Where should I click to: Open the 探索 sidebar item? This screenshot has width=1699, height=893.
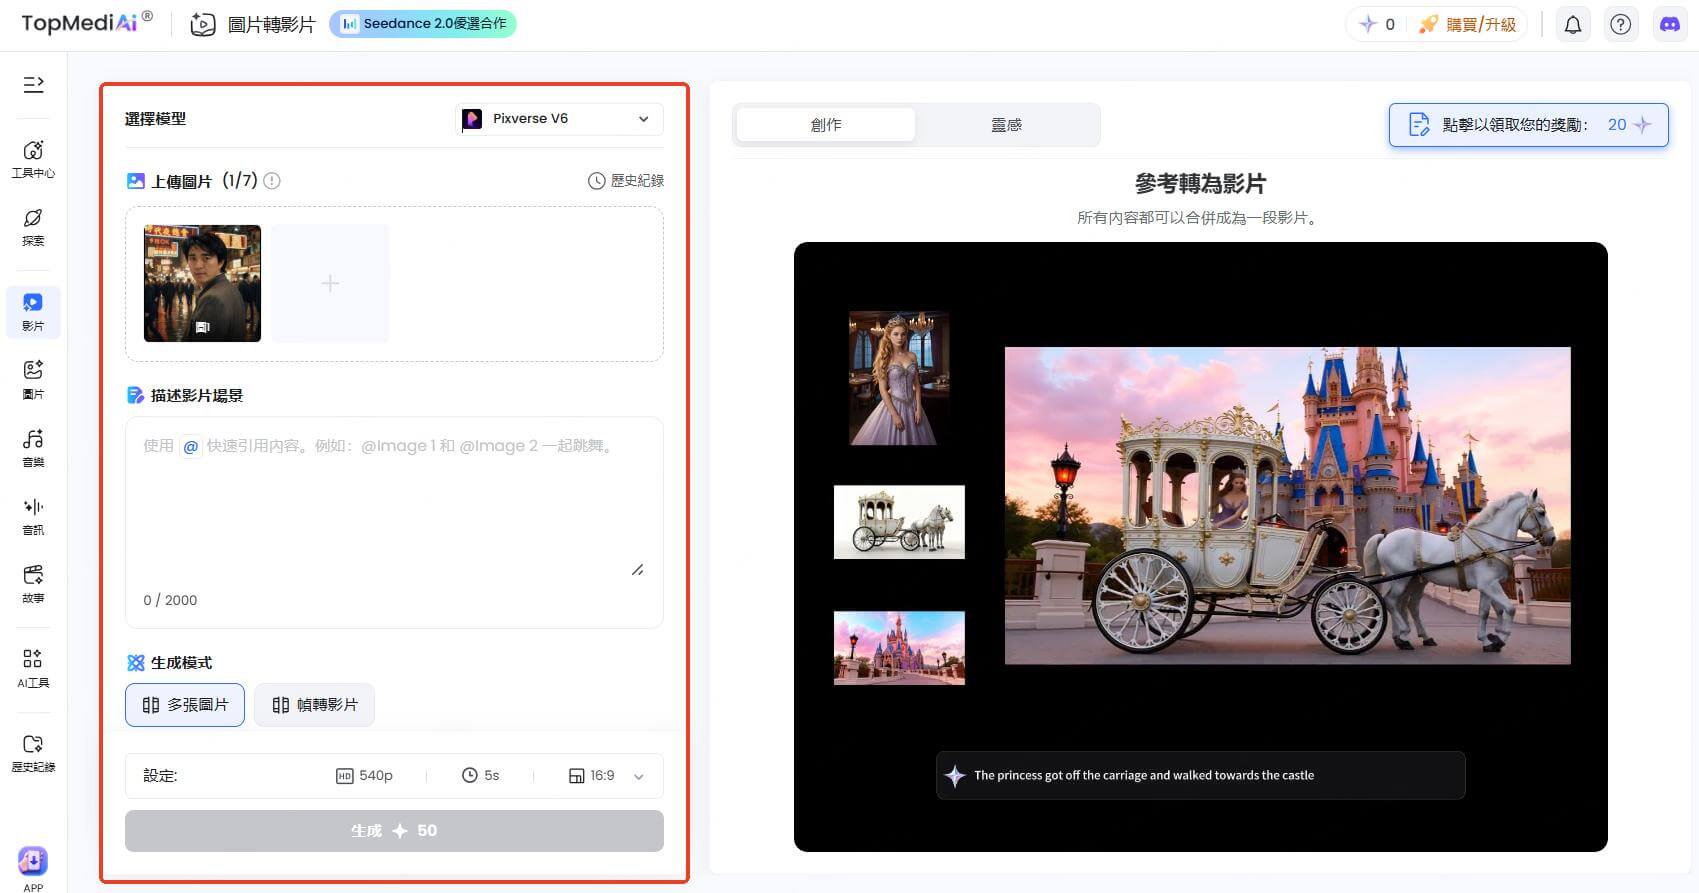click(x=33, y=227)
